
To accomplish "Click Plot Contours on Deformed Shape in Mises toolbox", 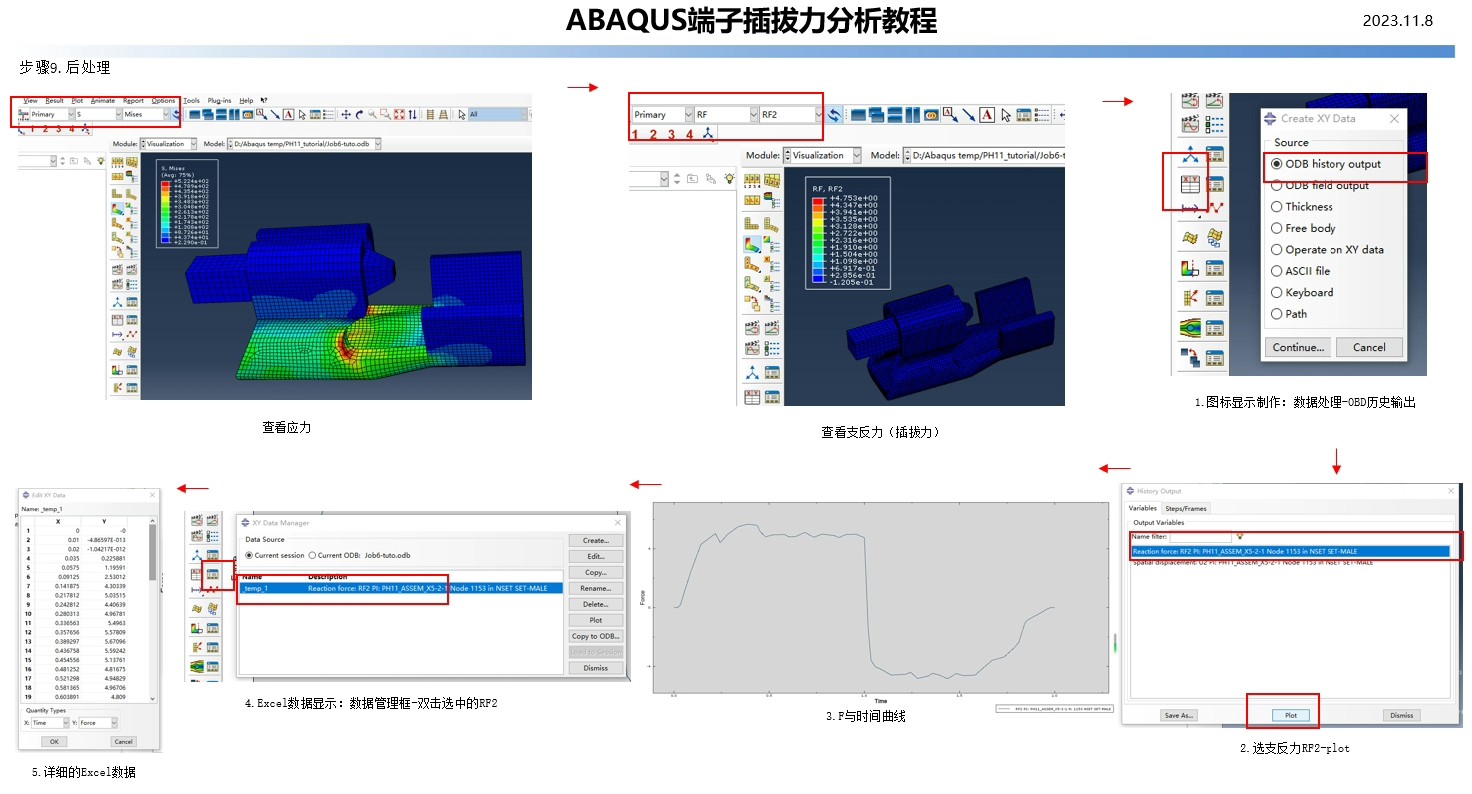I will [117, 208].
